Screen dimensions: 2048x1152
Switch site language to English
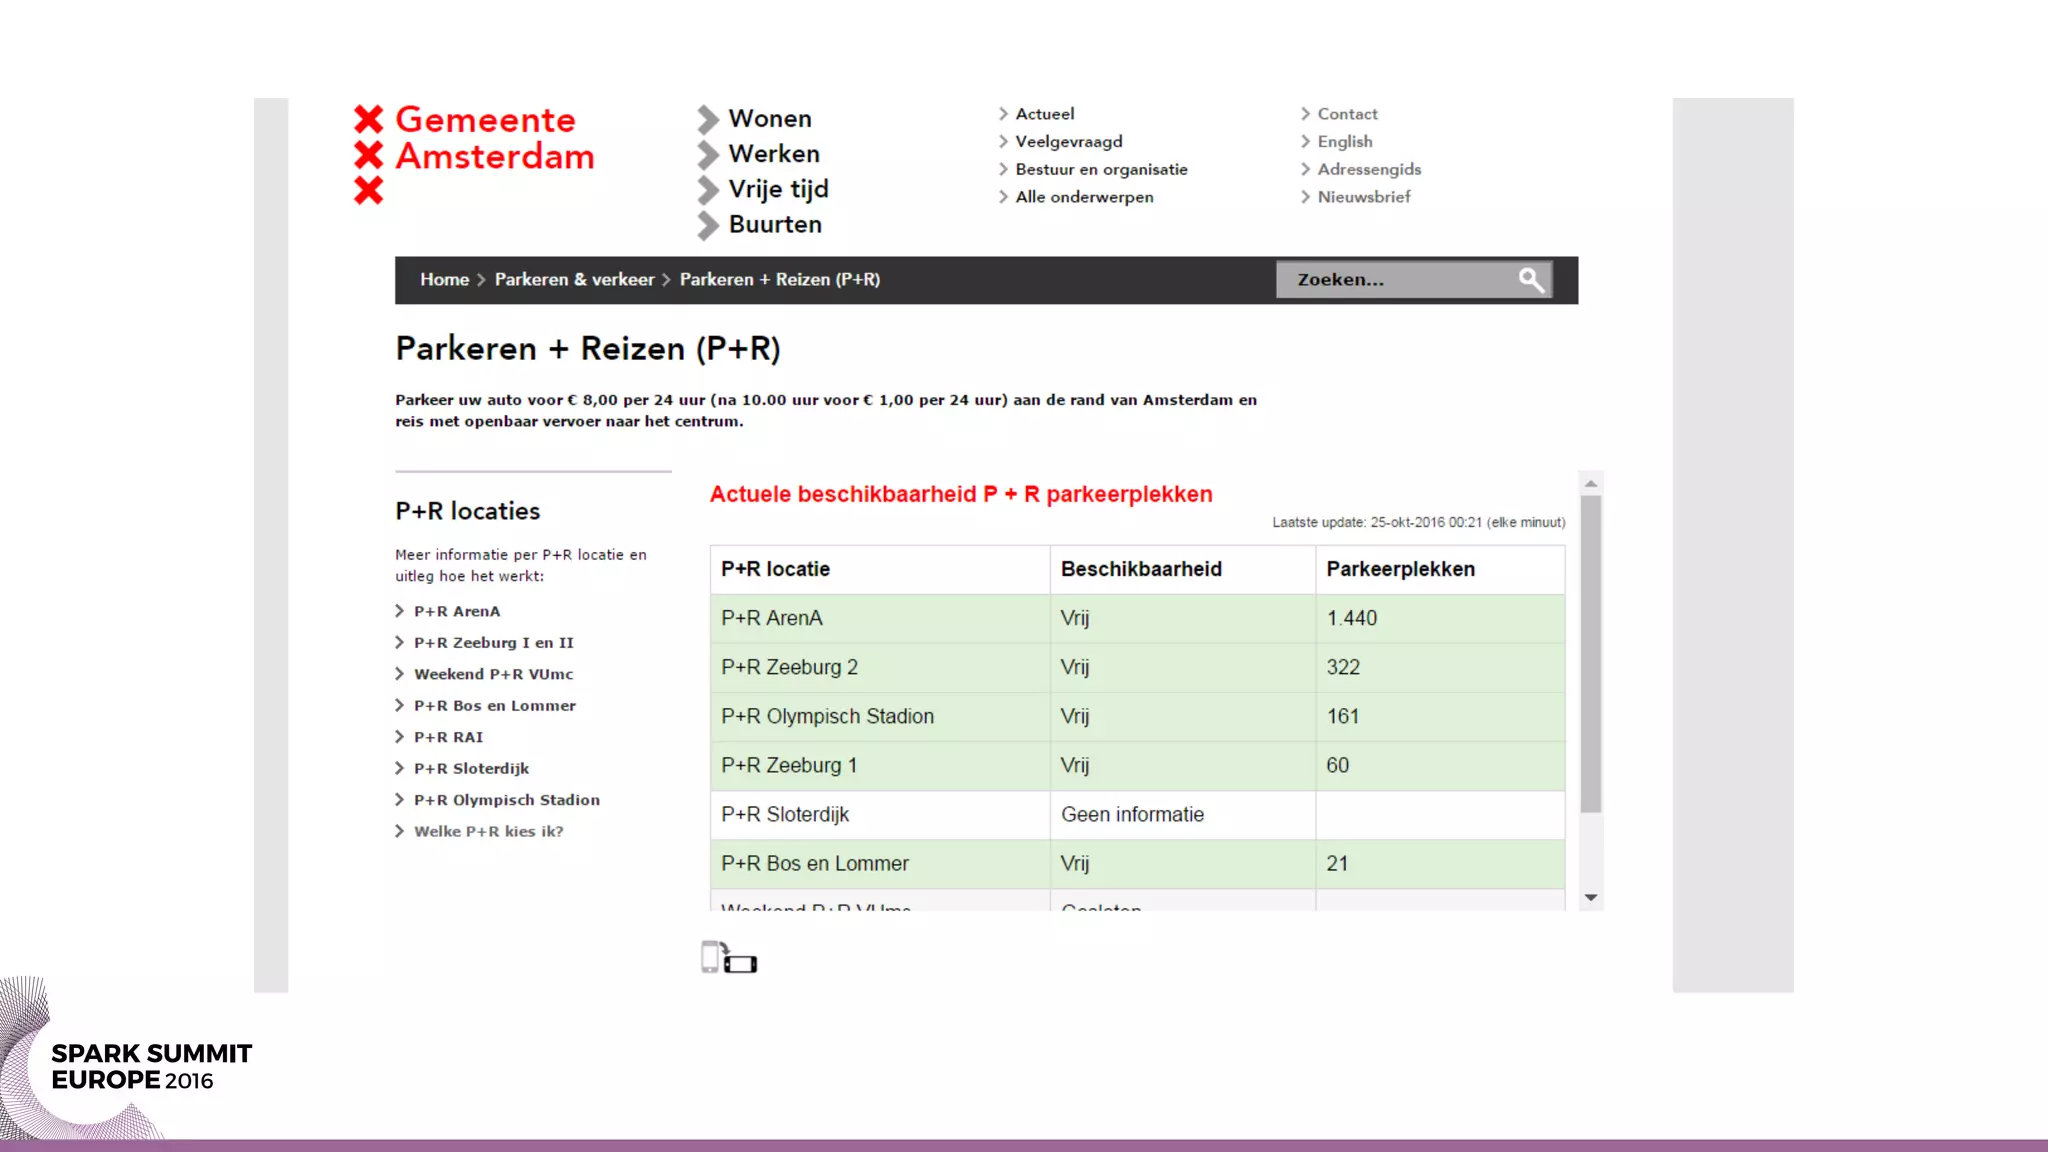coord(1344,142)
